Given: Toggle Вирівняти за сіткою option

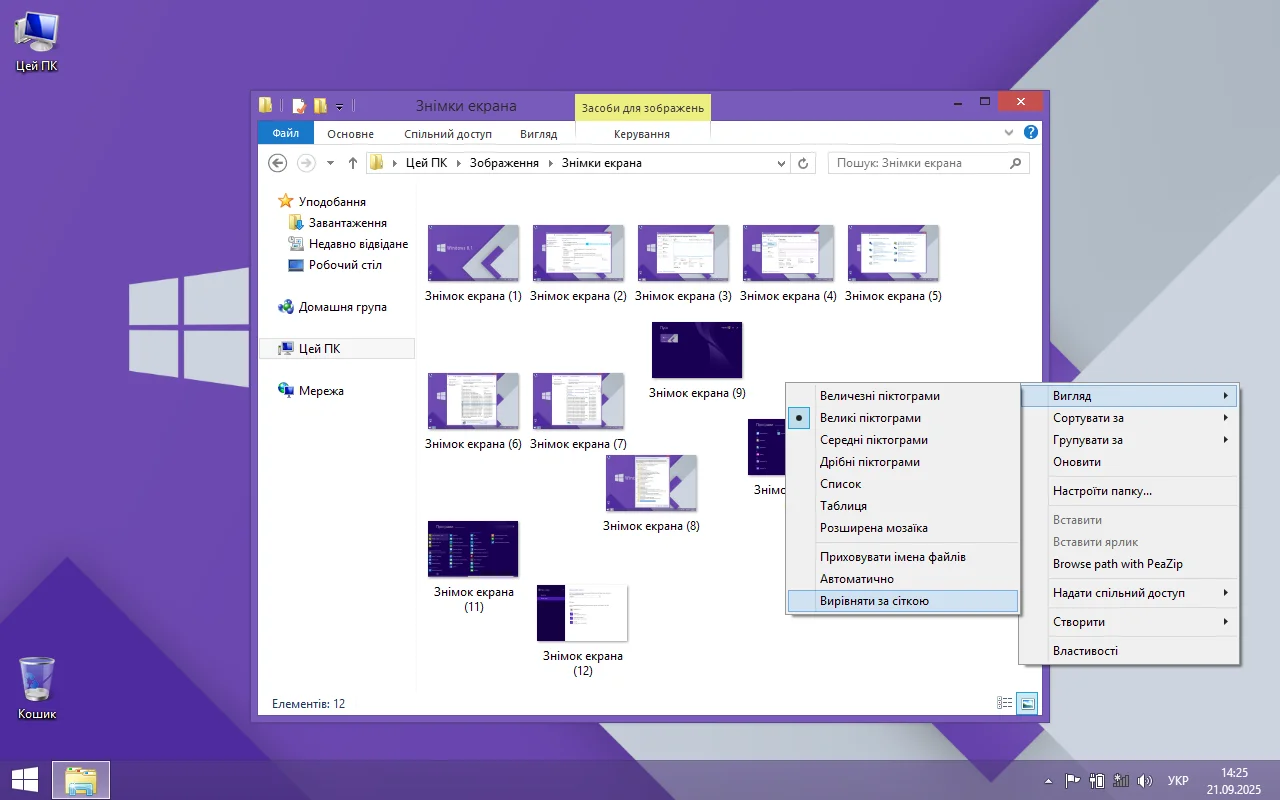Looking at the screenshot, I should [874, 601].
